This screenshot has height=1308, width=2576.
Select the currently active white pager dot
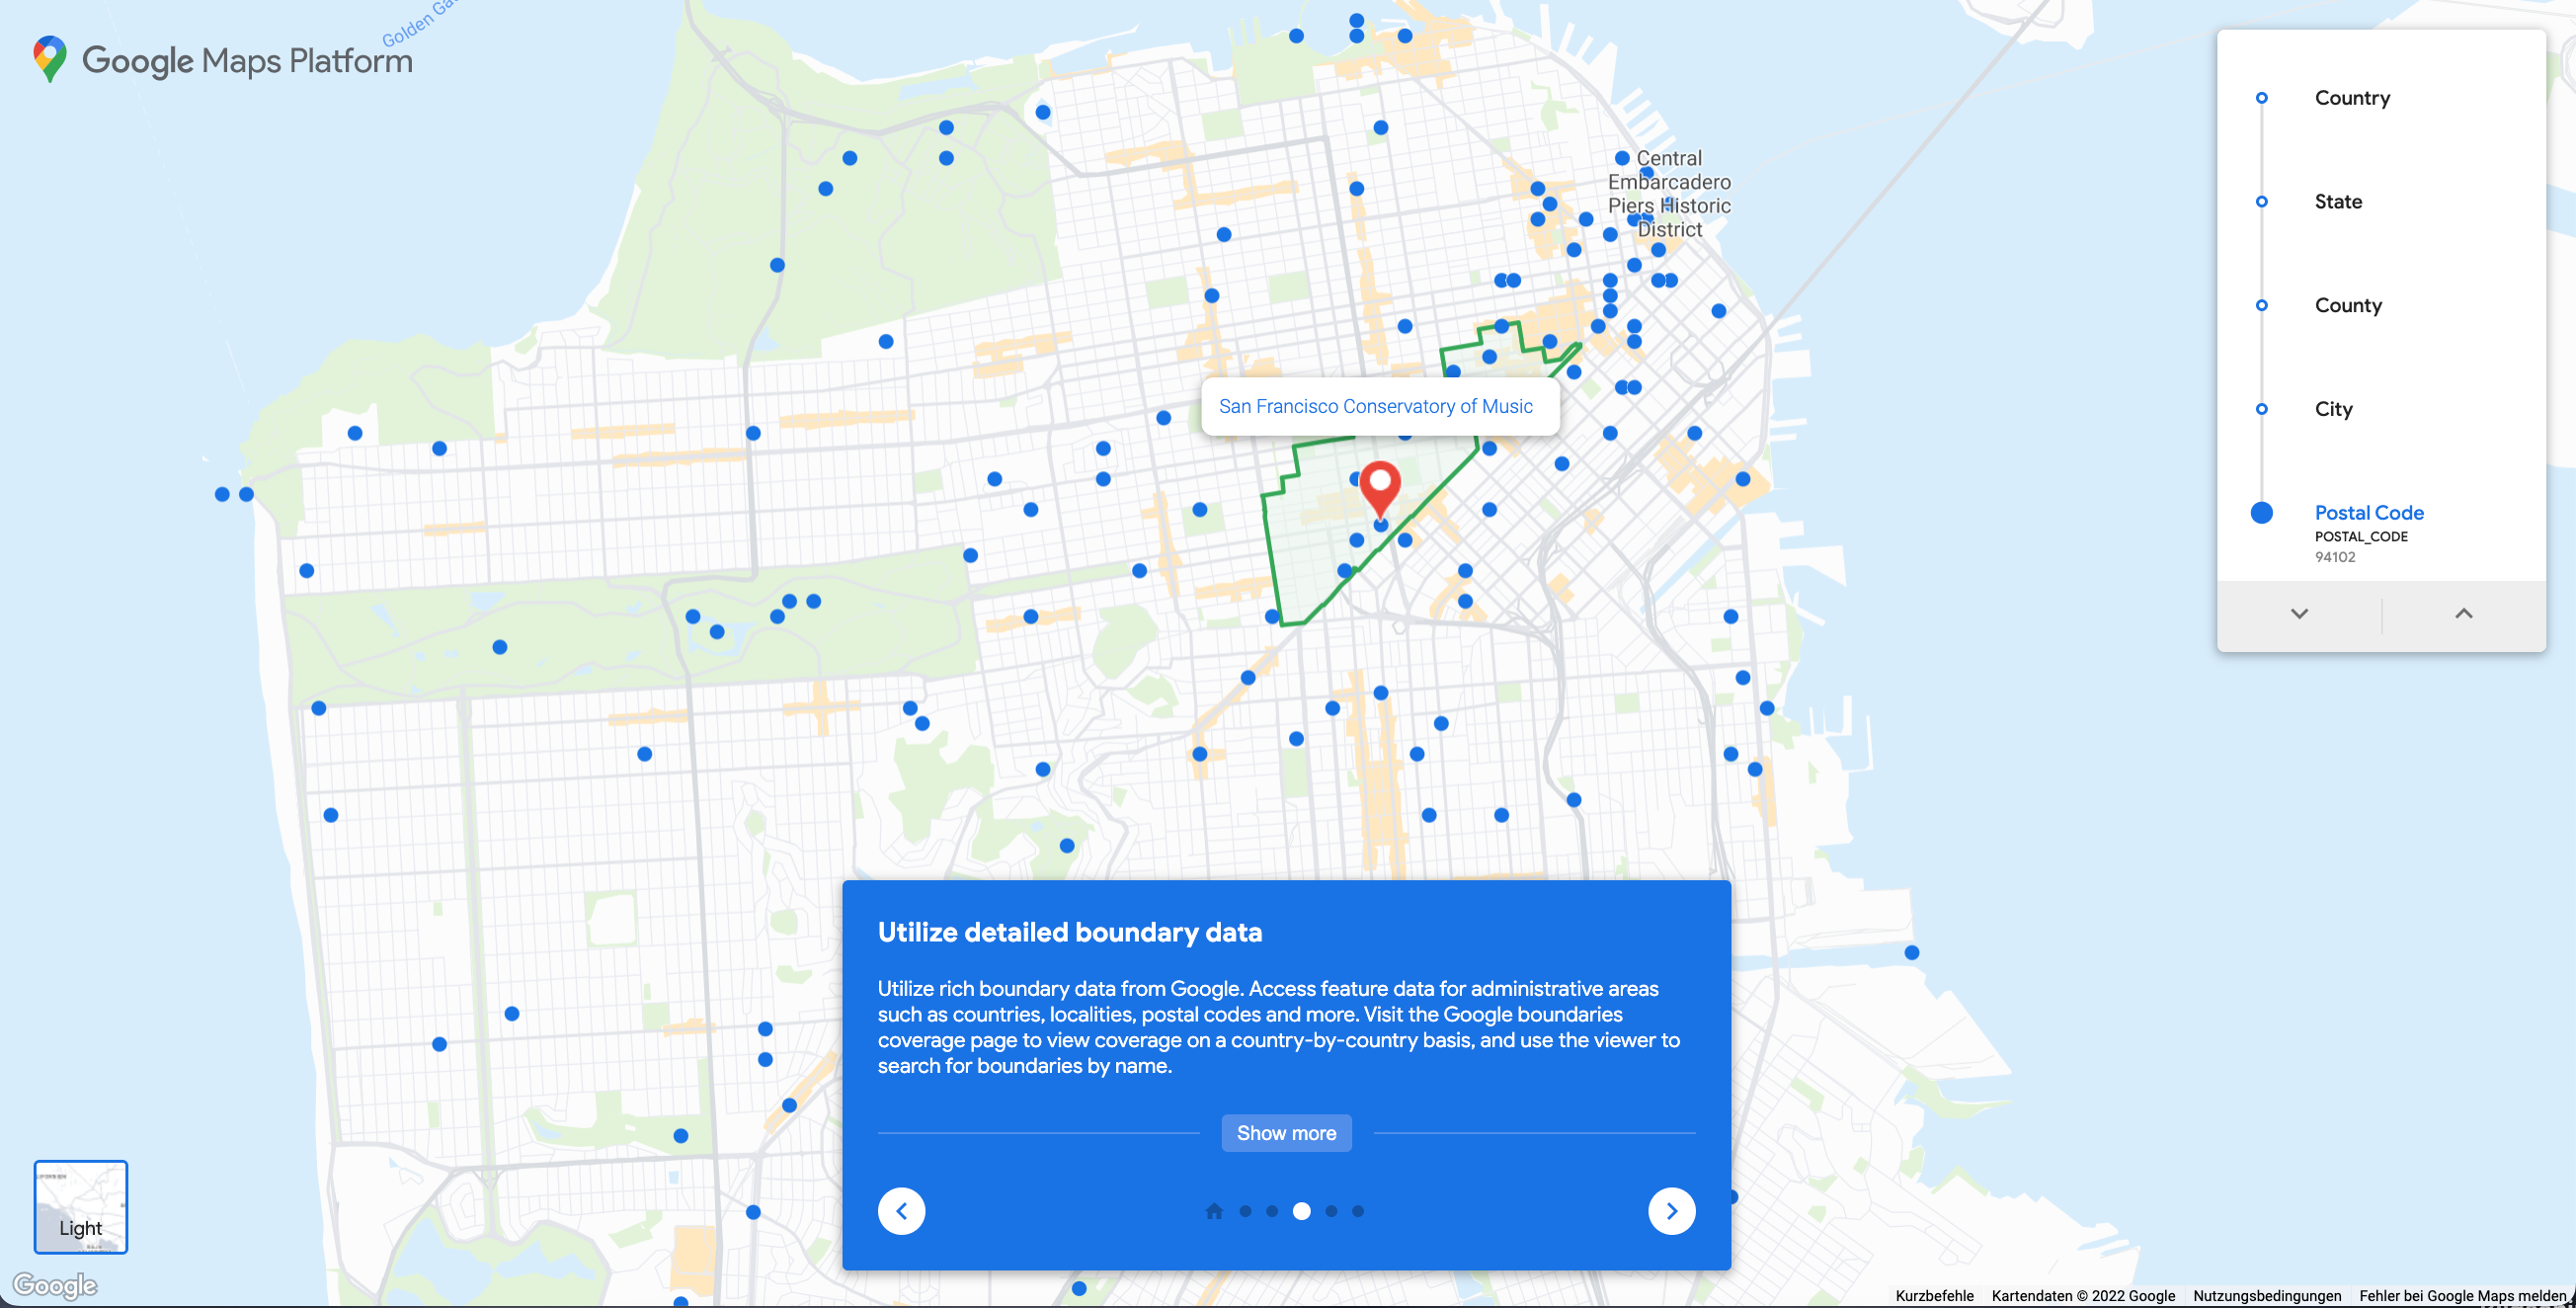(x=1301, y=1211)
